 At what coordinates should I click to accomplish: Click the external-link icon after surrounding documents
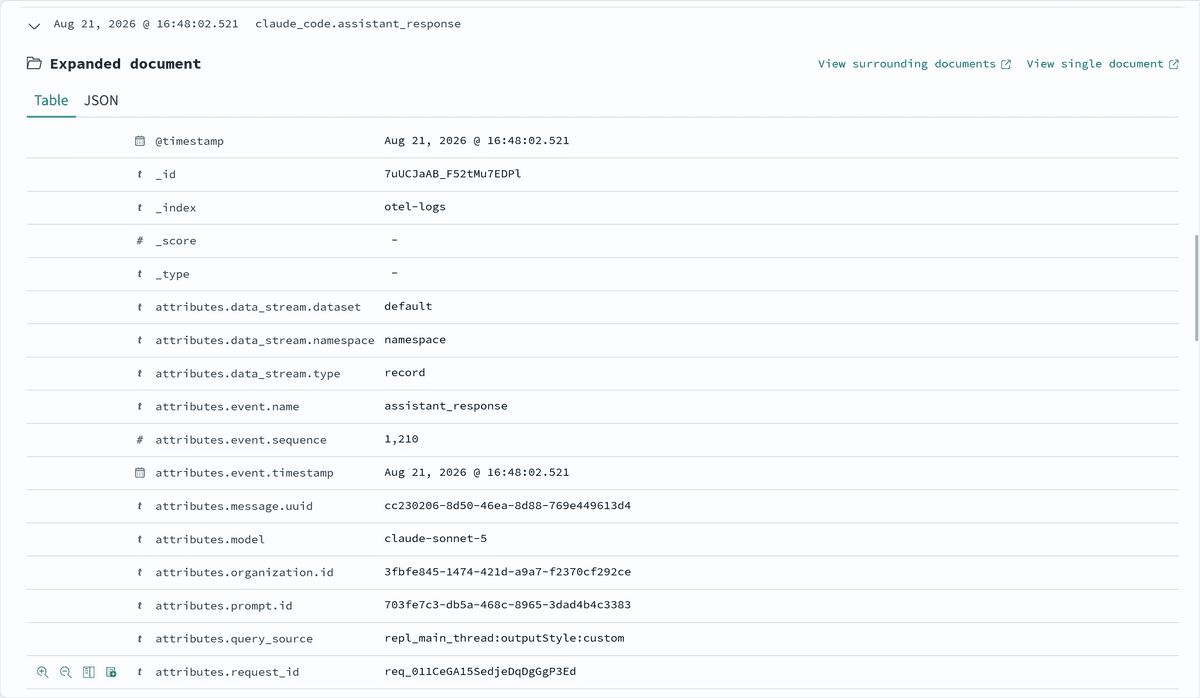coord(1006,64)
